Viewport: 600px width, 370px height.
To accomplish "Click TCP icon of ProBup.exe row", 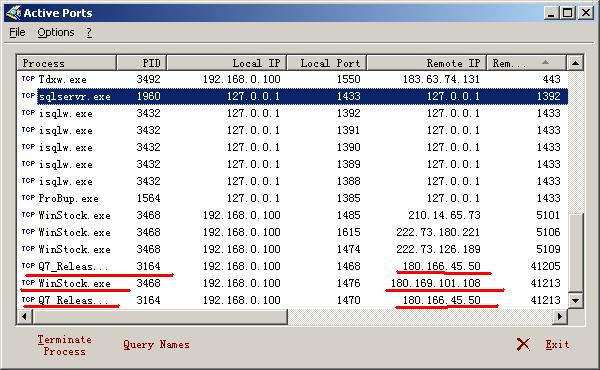I will pos(28,197).
